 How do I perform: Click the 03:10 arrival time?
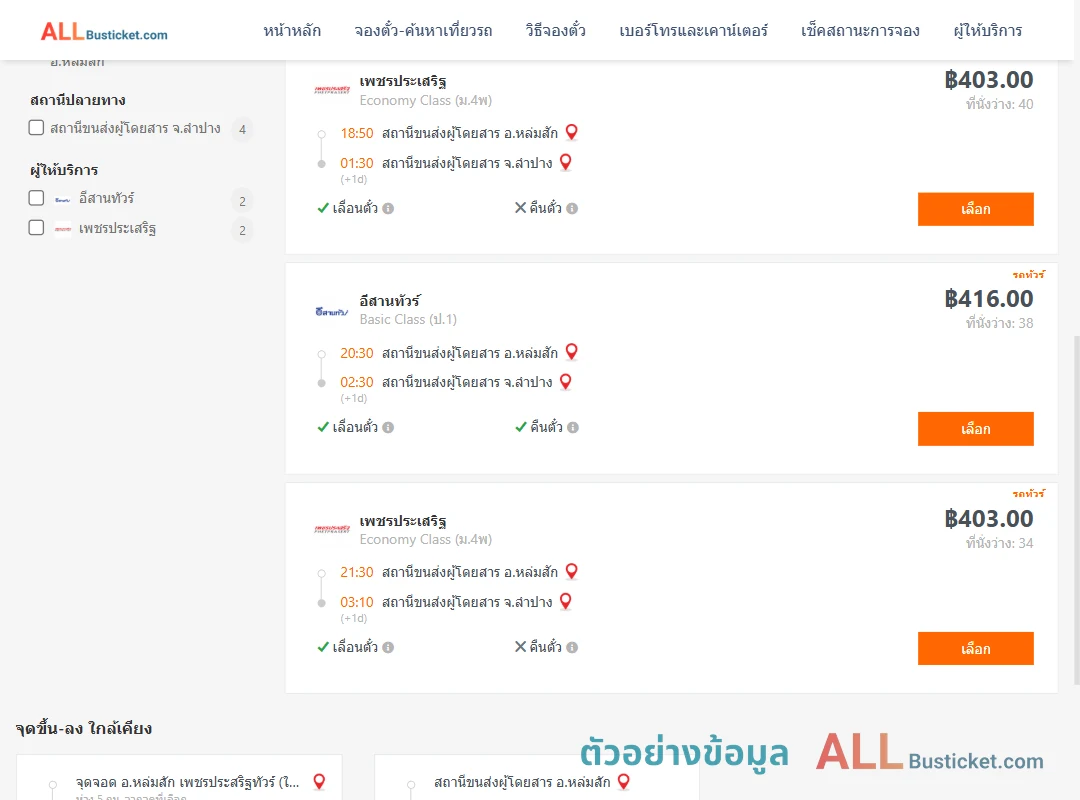(x=357, y=602)
